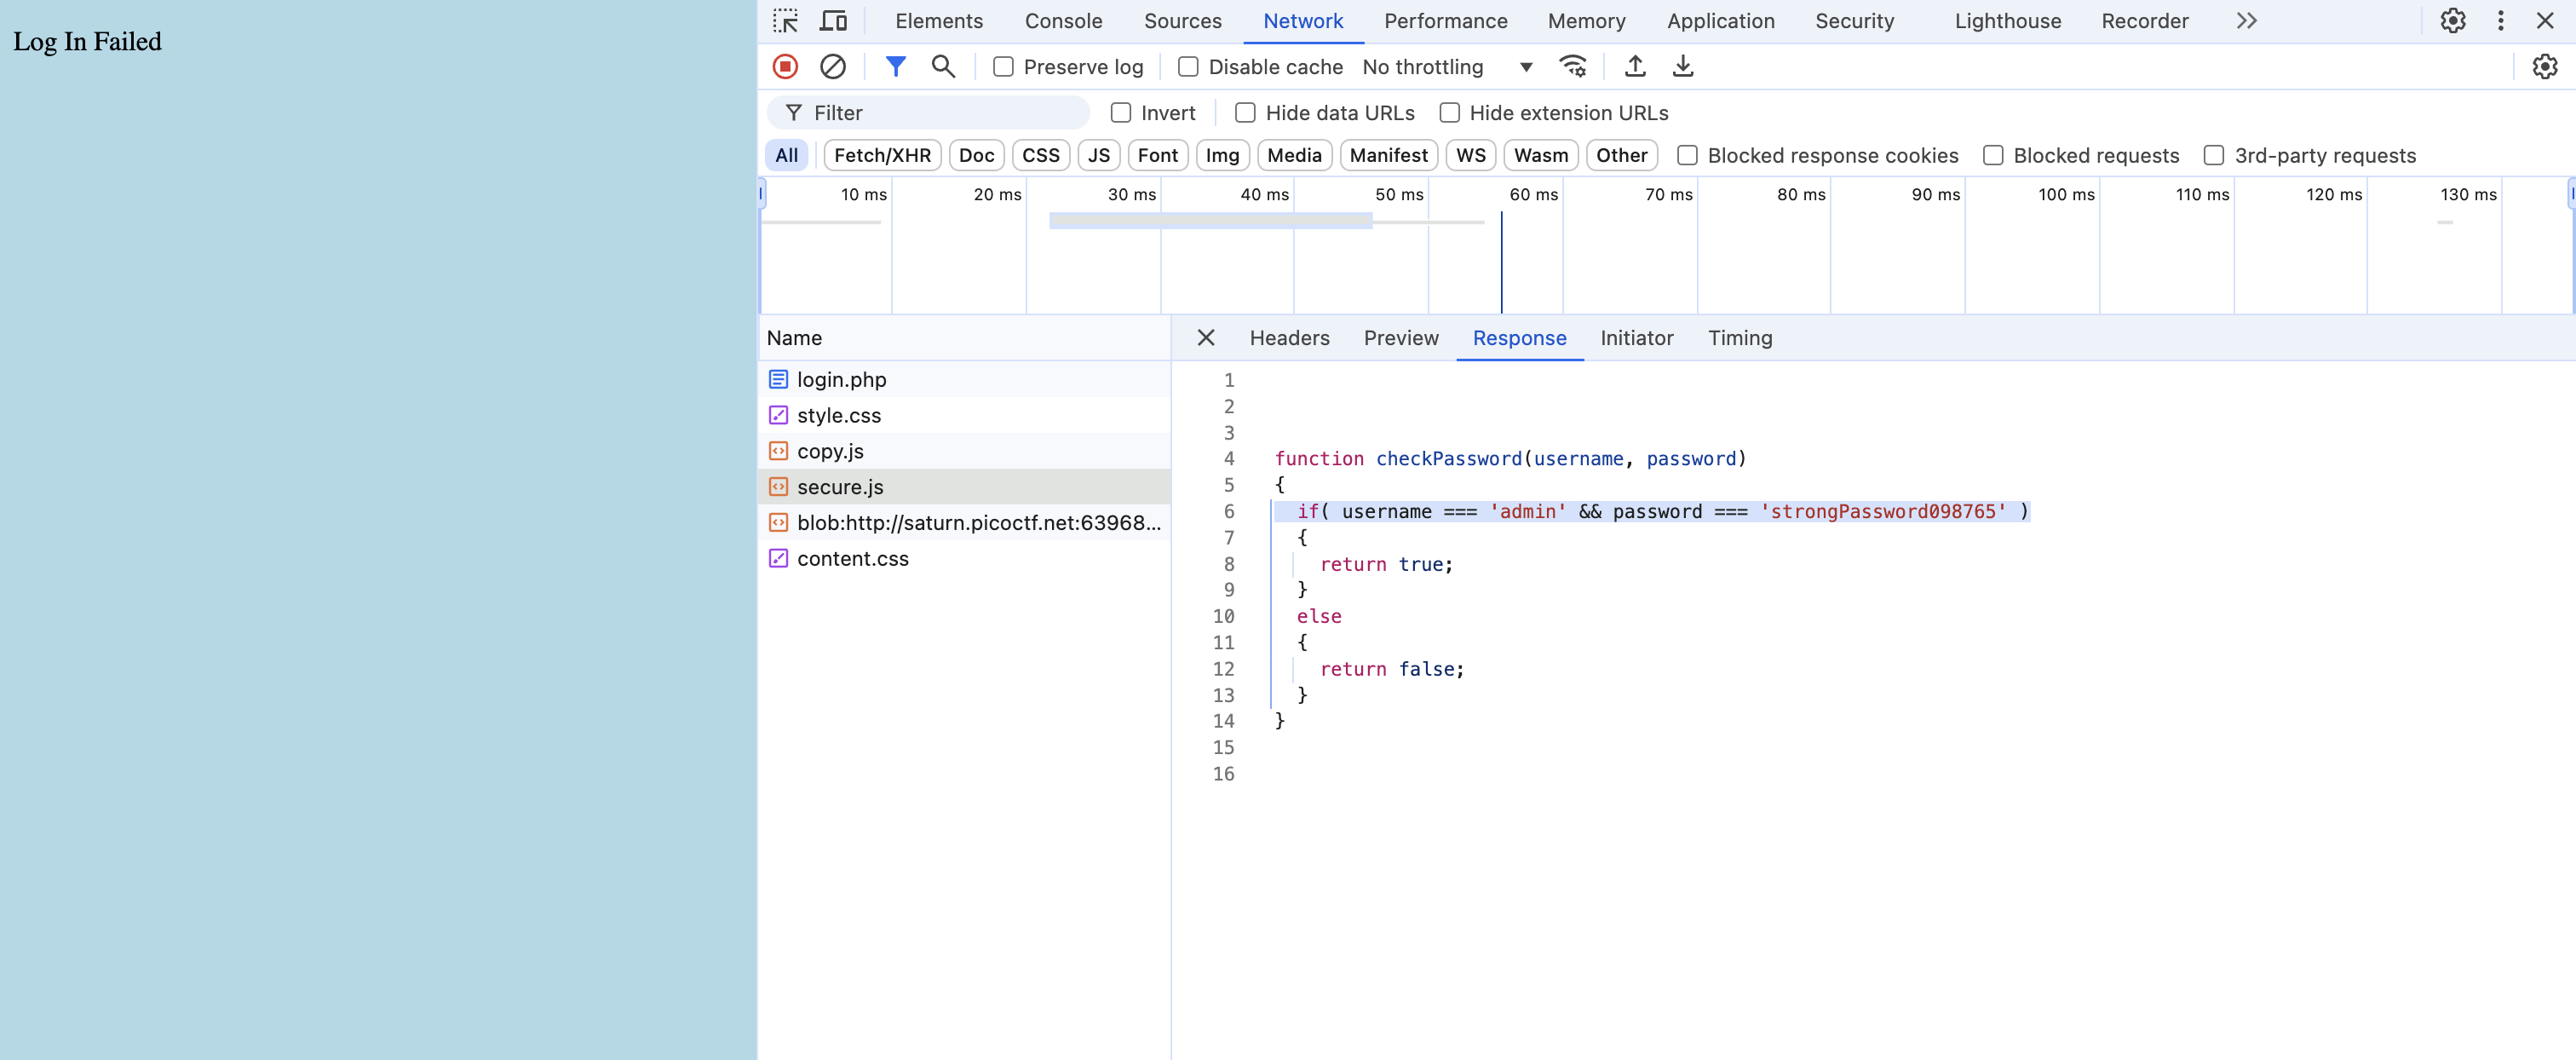Click login.php document icon

coord(778,380)
